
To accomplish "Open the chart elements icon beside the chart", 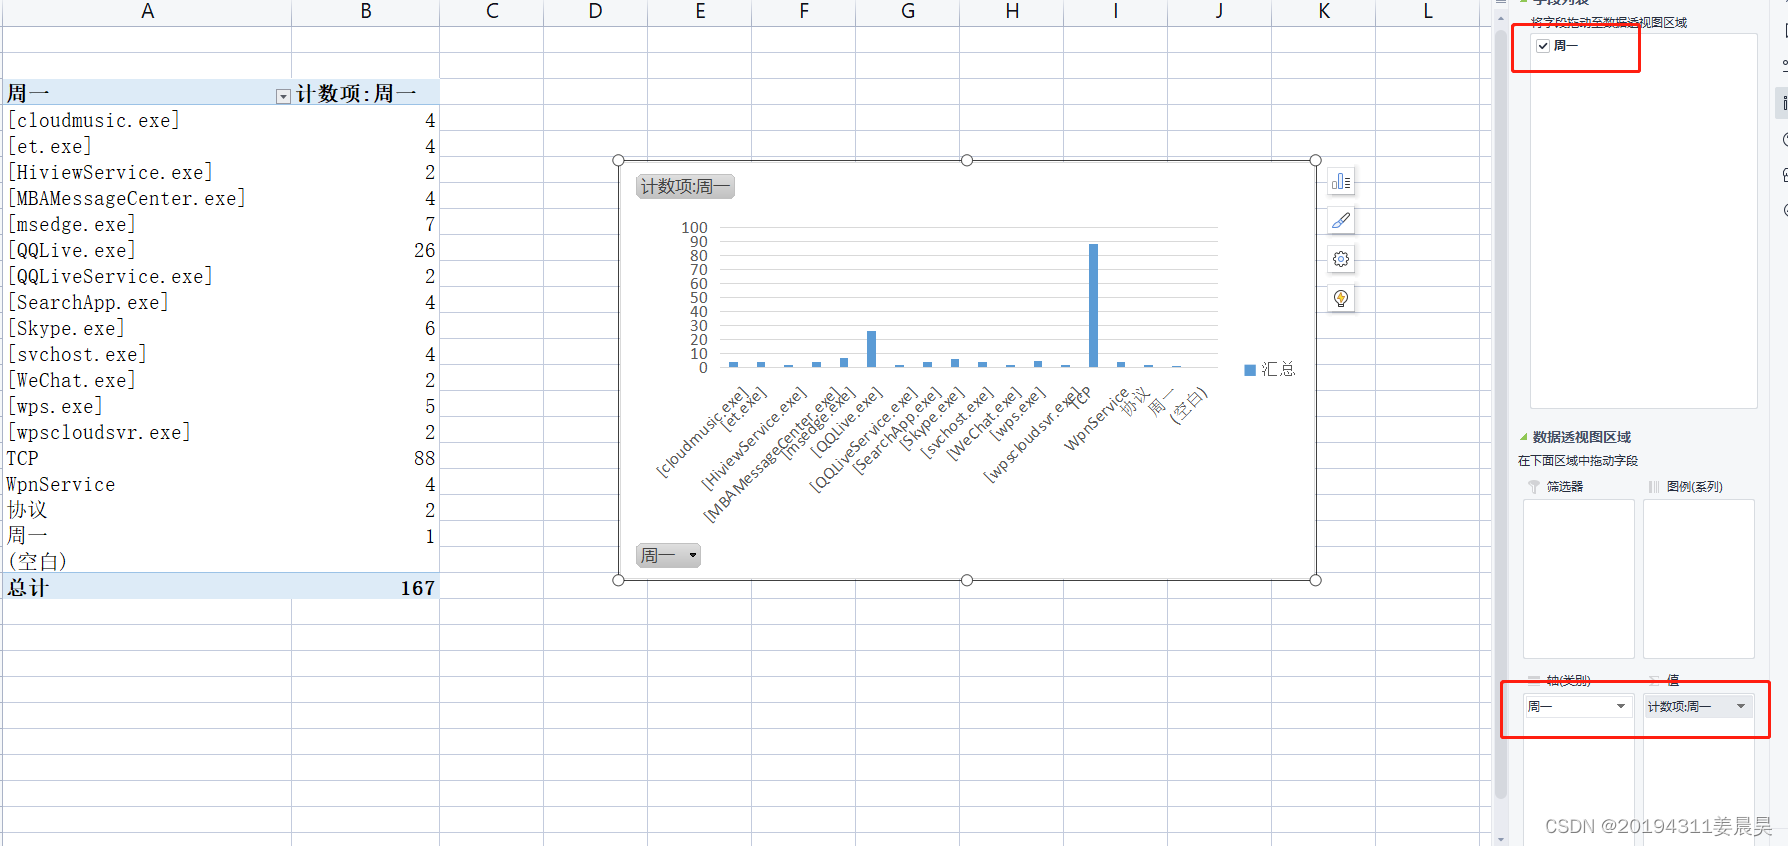I will click(x=1341, y=182).
